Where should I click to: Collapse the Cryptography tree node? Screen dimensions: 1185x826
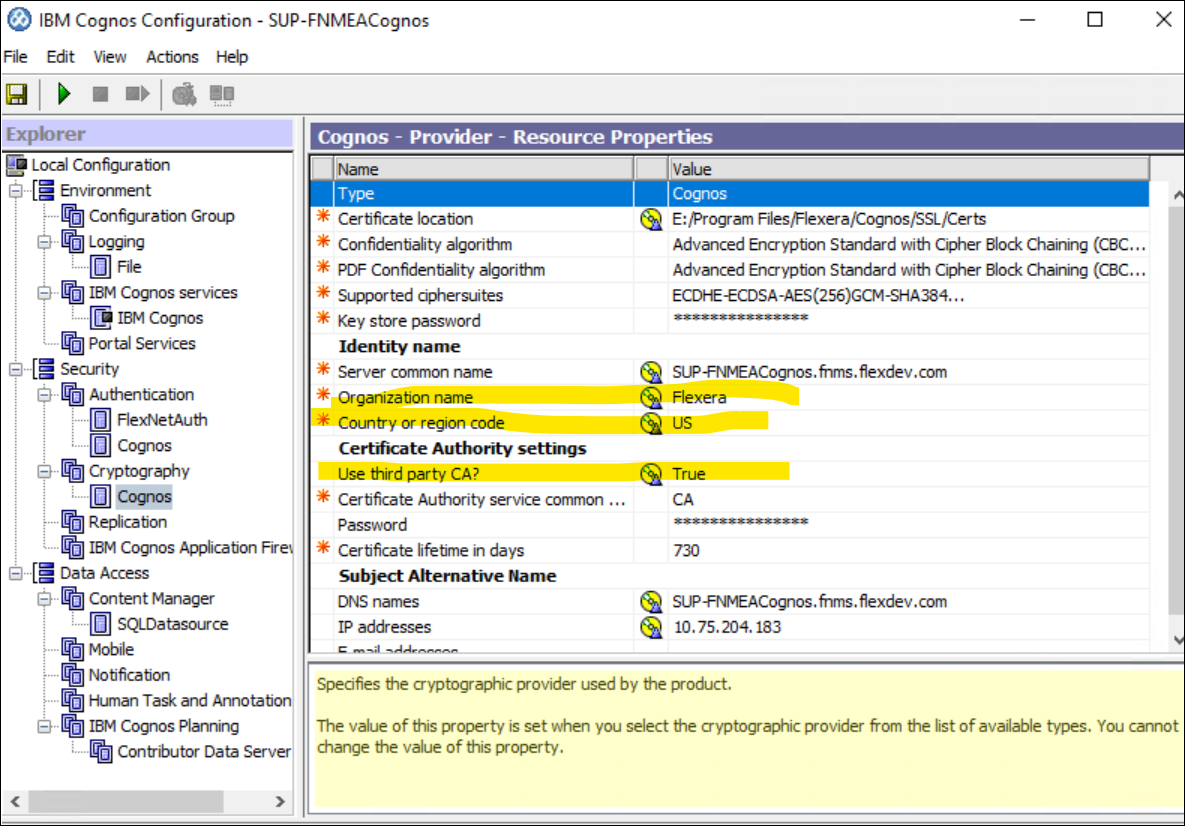click(45, 472)
